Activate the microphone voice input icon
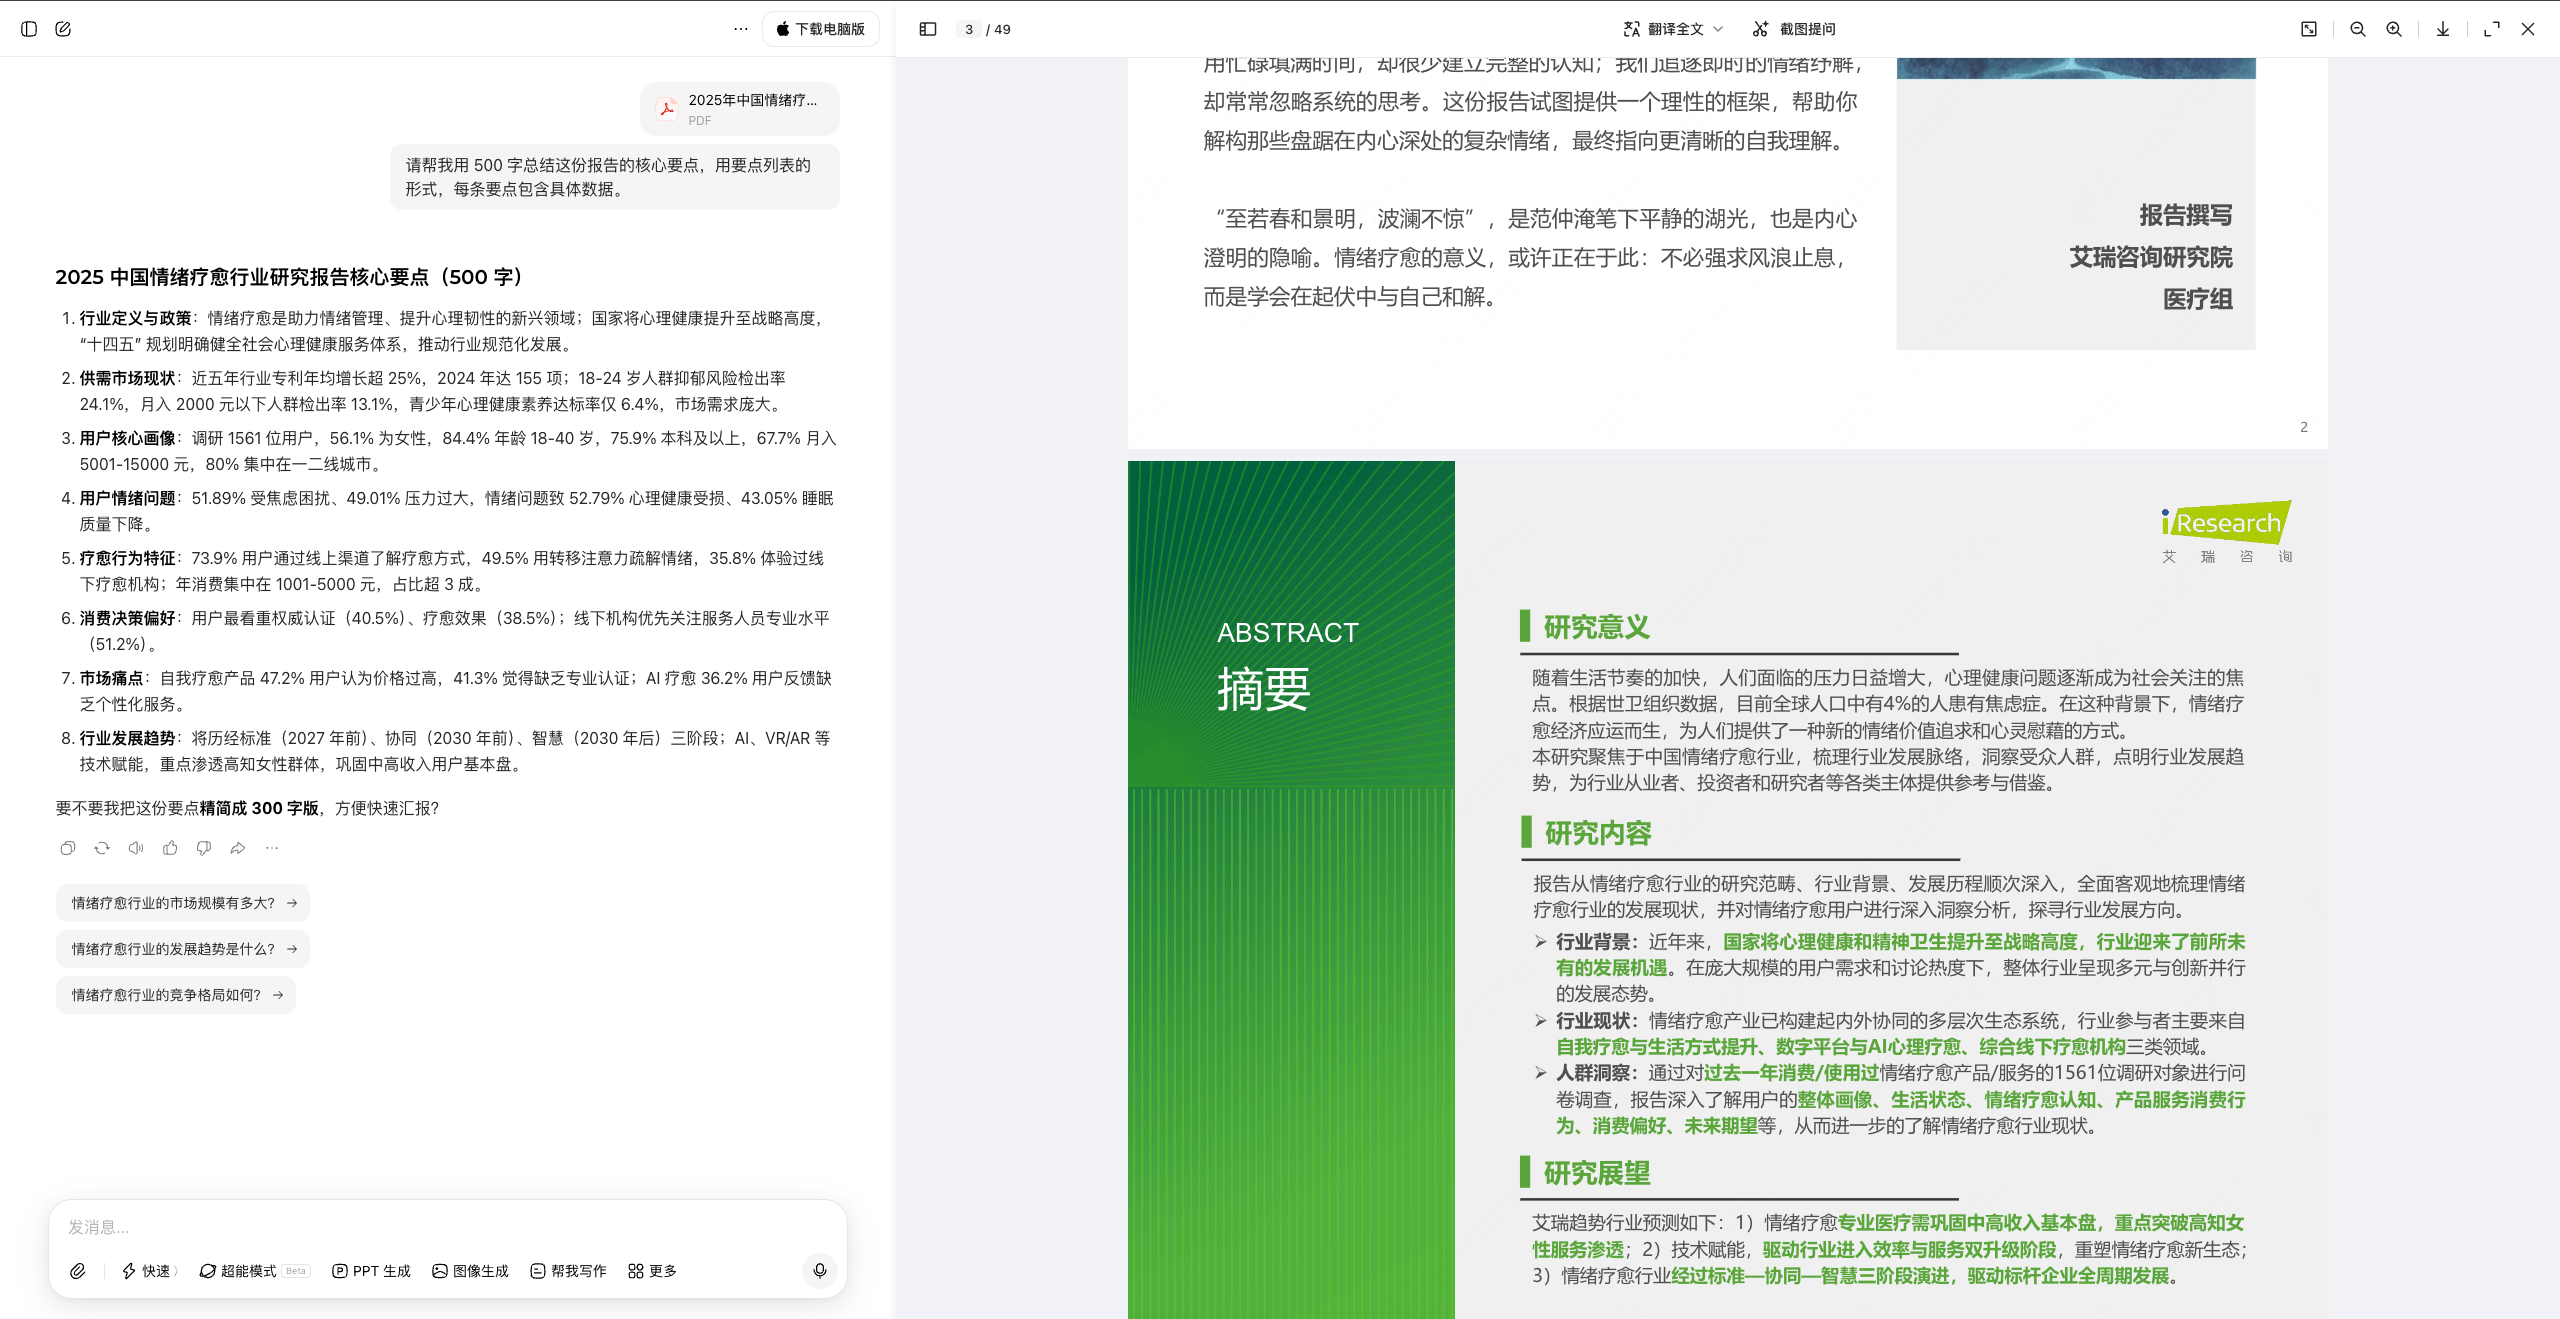2560x1319 pixels. [820, 1270]
